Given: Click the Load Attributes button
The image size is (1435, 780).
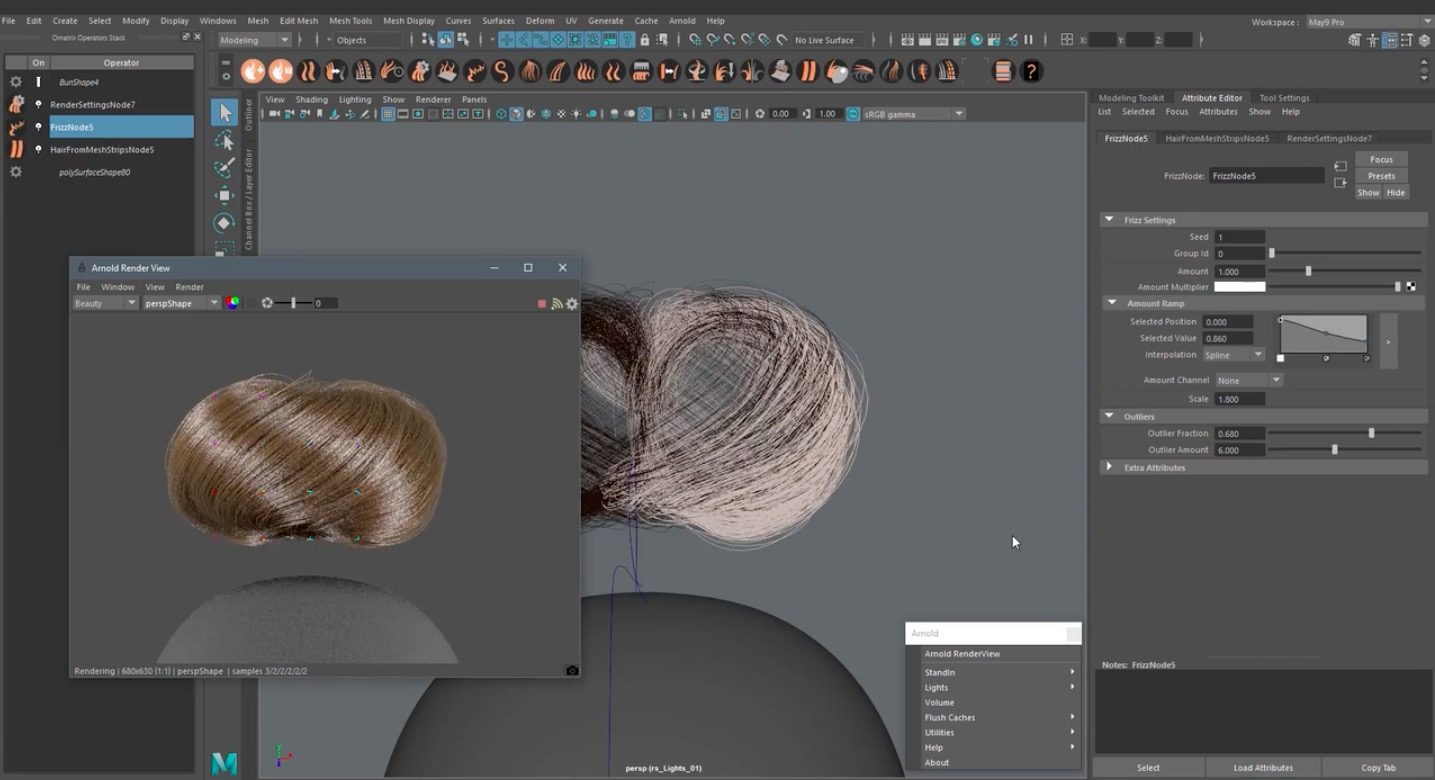Looking at the screenshot, I should click(1263, 768).
